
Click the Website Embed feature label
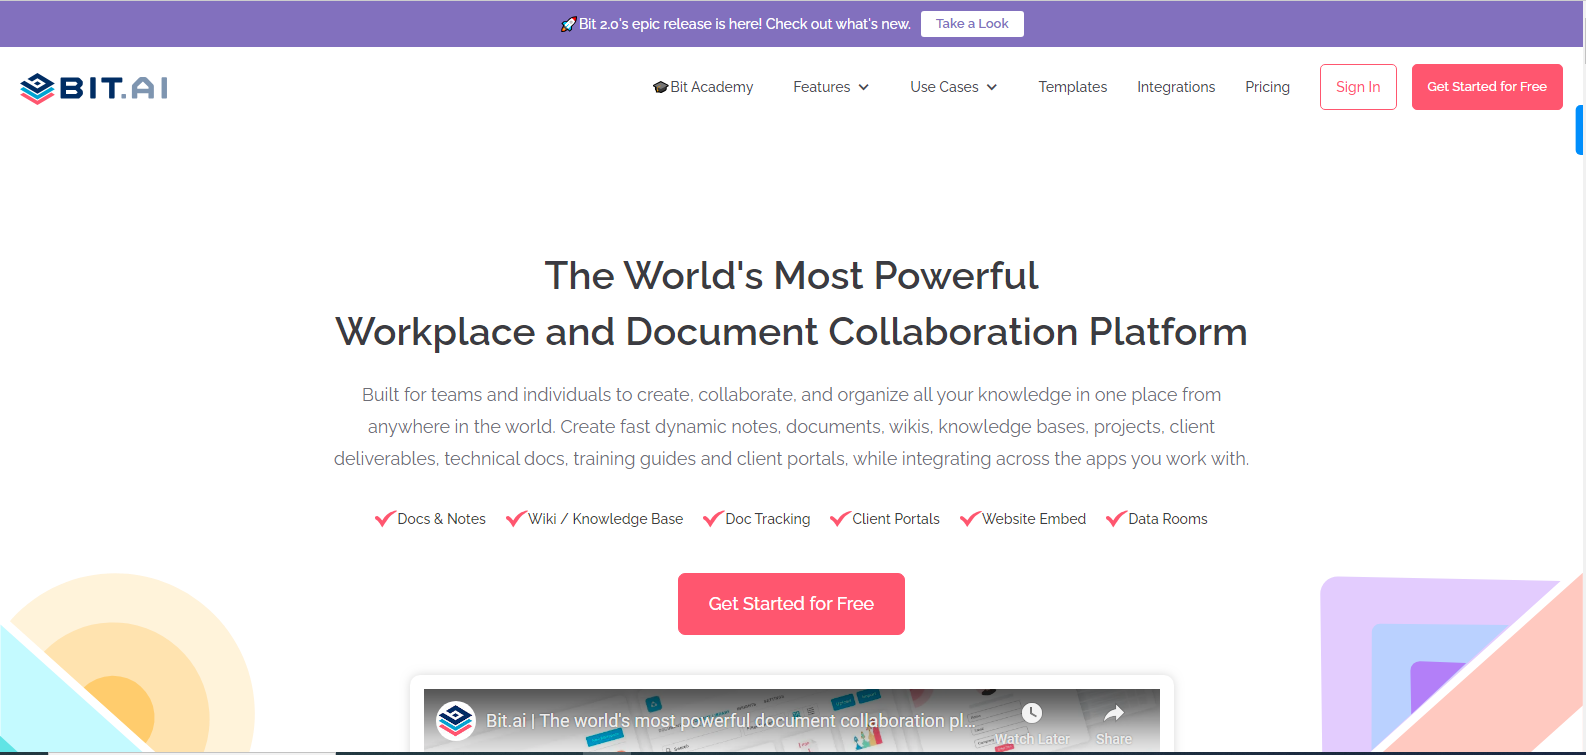1034,519
